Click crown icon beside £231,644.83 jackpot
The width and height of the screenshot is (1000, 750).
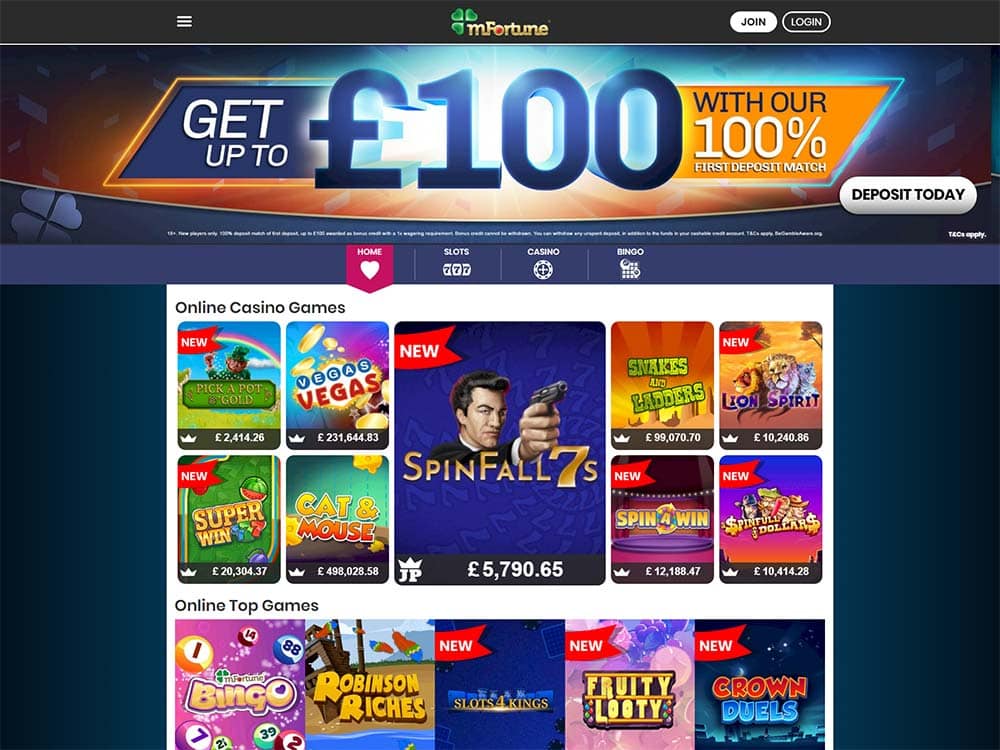click(x=297, y=438)
